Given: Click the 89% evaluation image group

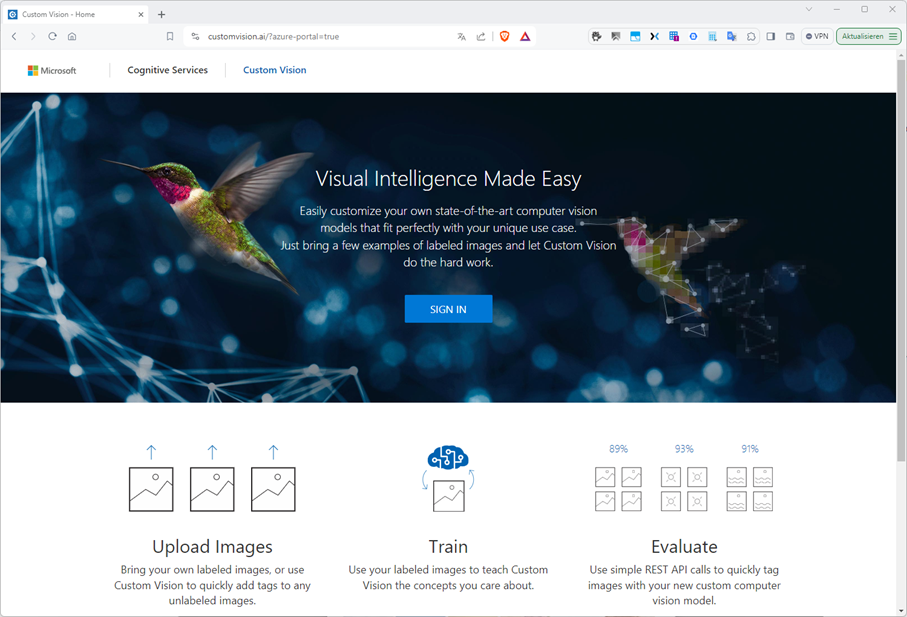Looking at the screenshot, I should click(x=618, y=489).
